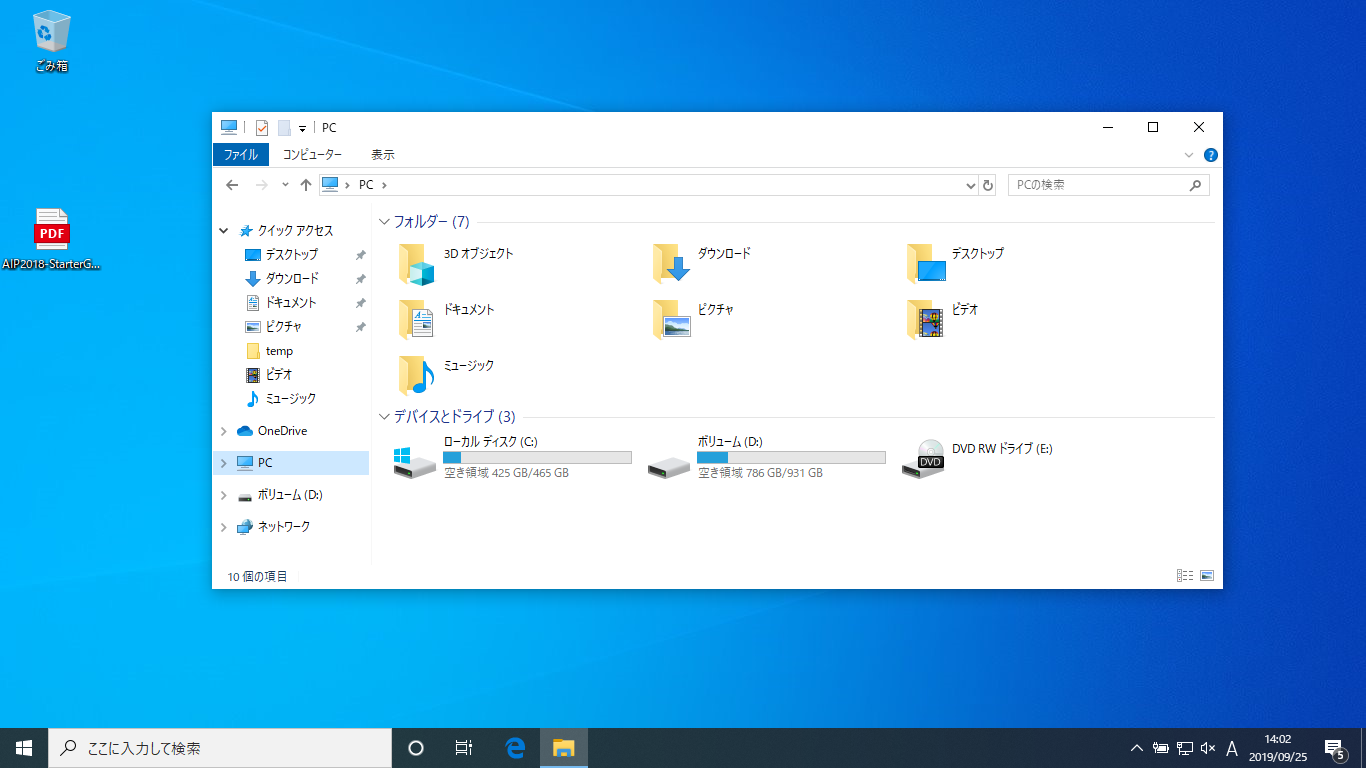Screen dimensions: 1366x768
Task: Collapse the フォルダー (7) group
Action: click(x=384, y=222)
